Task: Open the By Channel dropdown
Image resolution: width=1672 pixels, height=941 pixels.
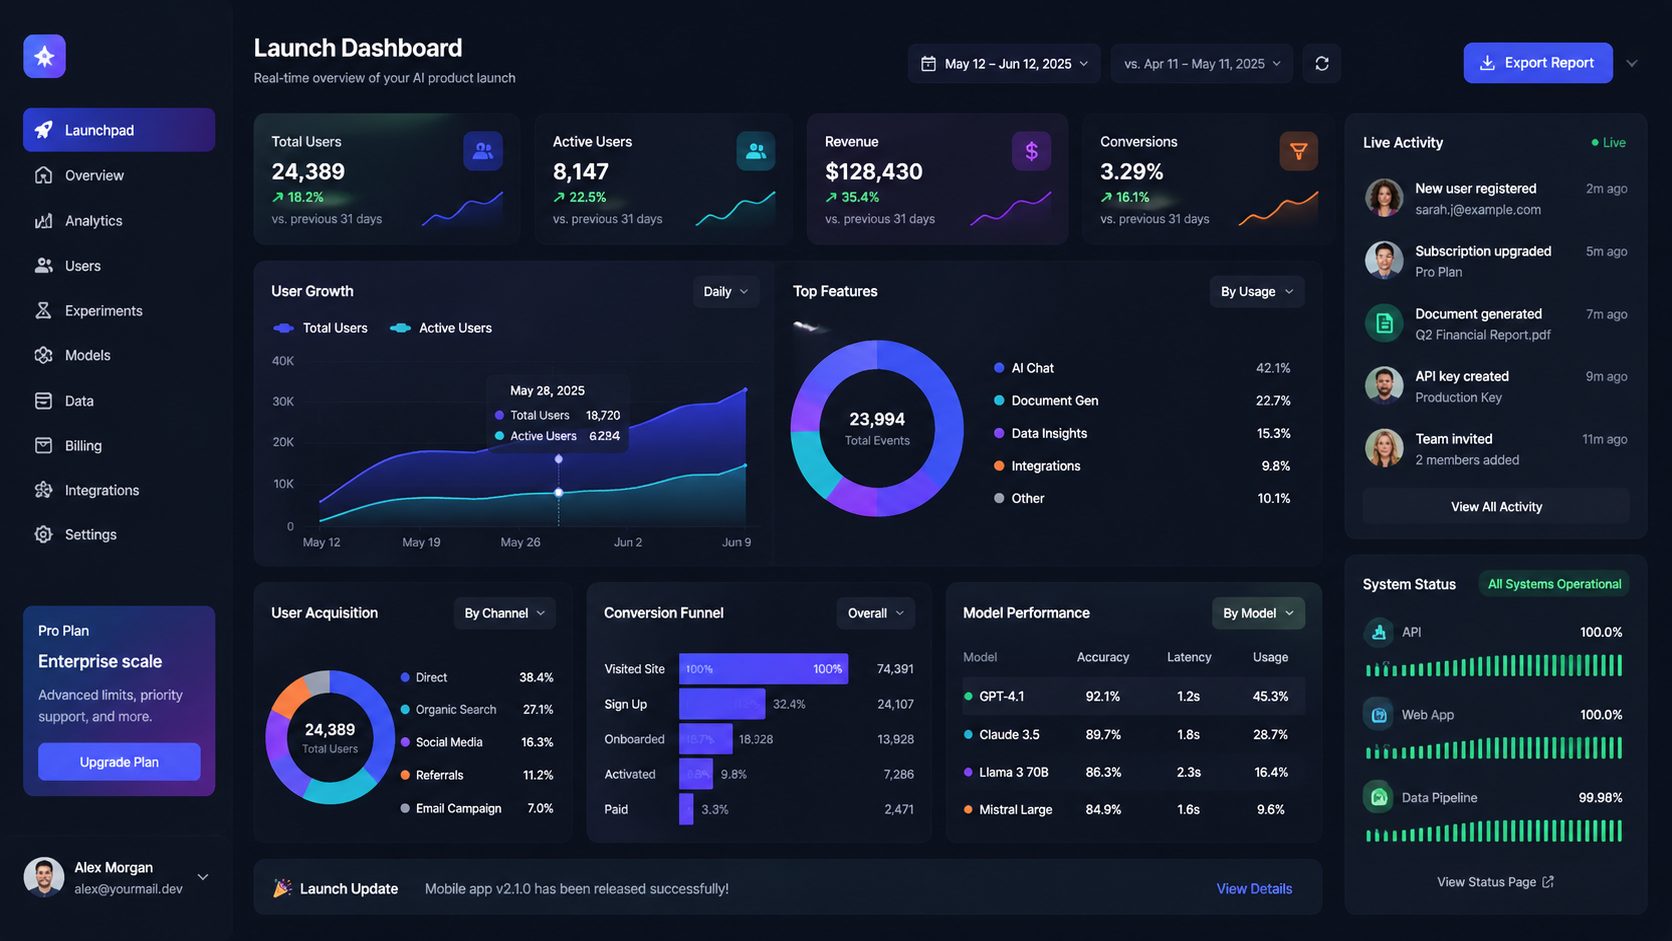Action: (504, 613)
